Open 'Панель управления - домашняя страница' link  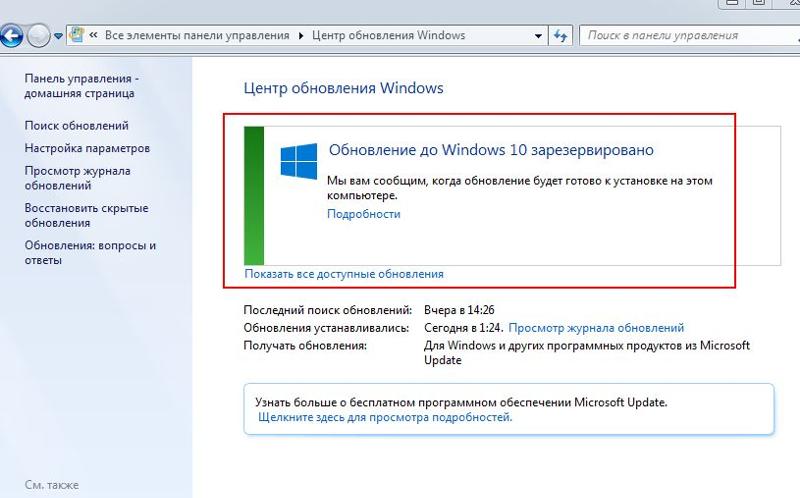(82, 86)
